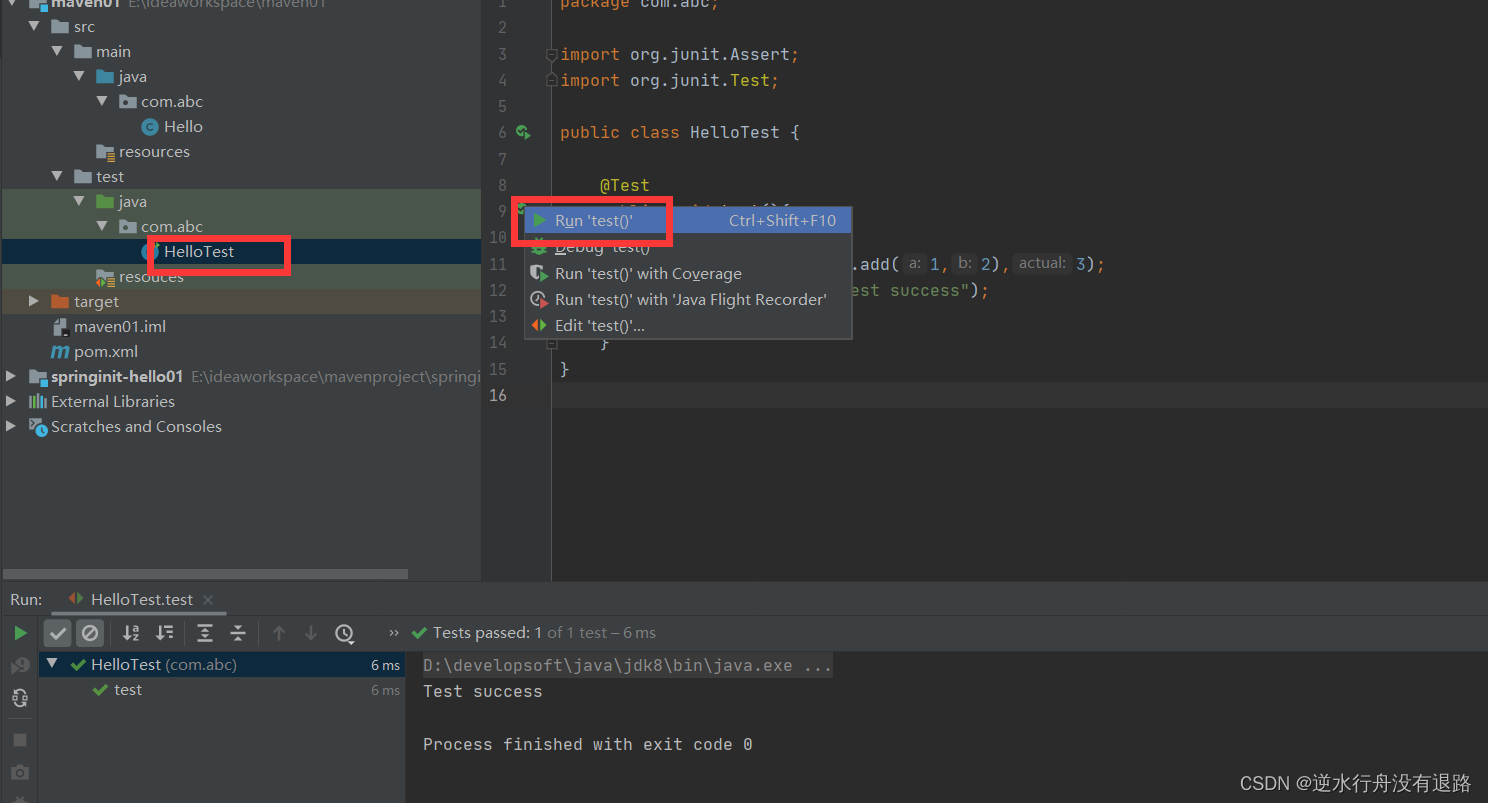Expand Scratches and Consoles node
Image resolution: width=1488 pixels, height=803 pixels.
11,427
